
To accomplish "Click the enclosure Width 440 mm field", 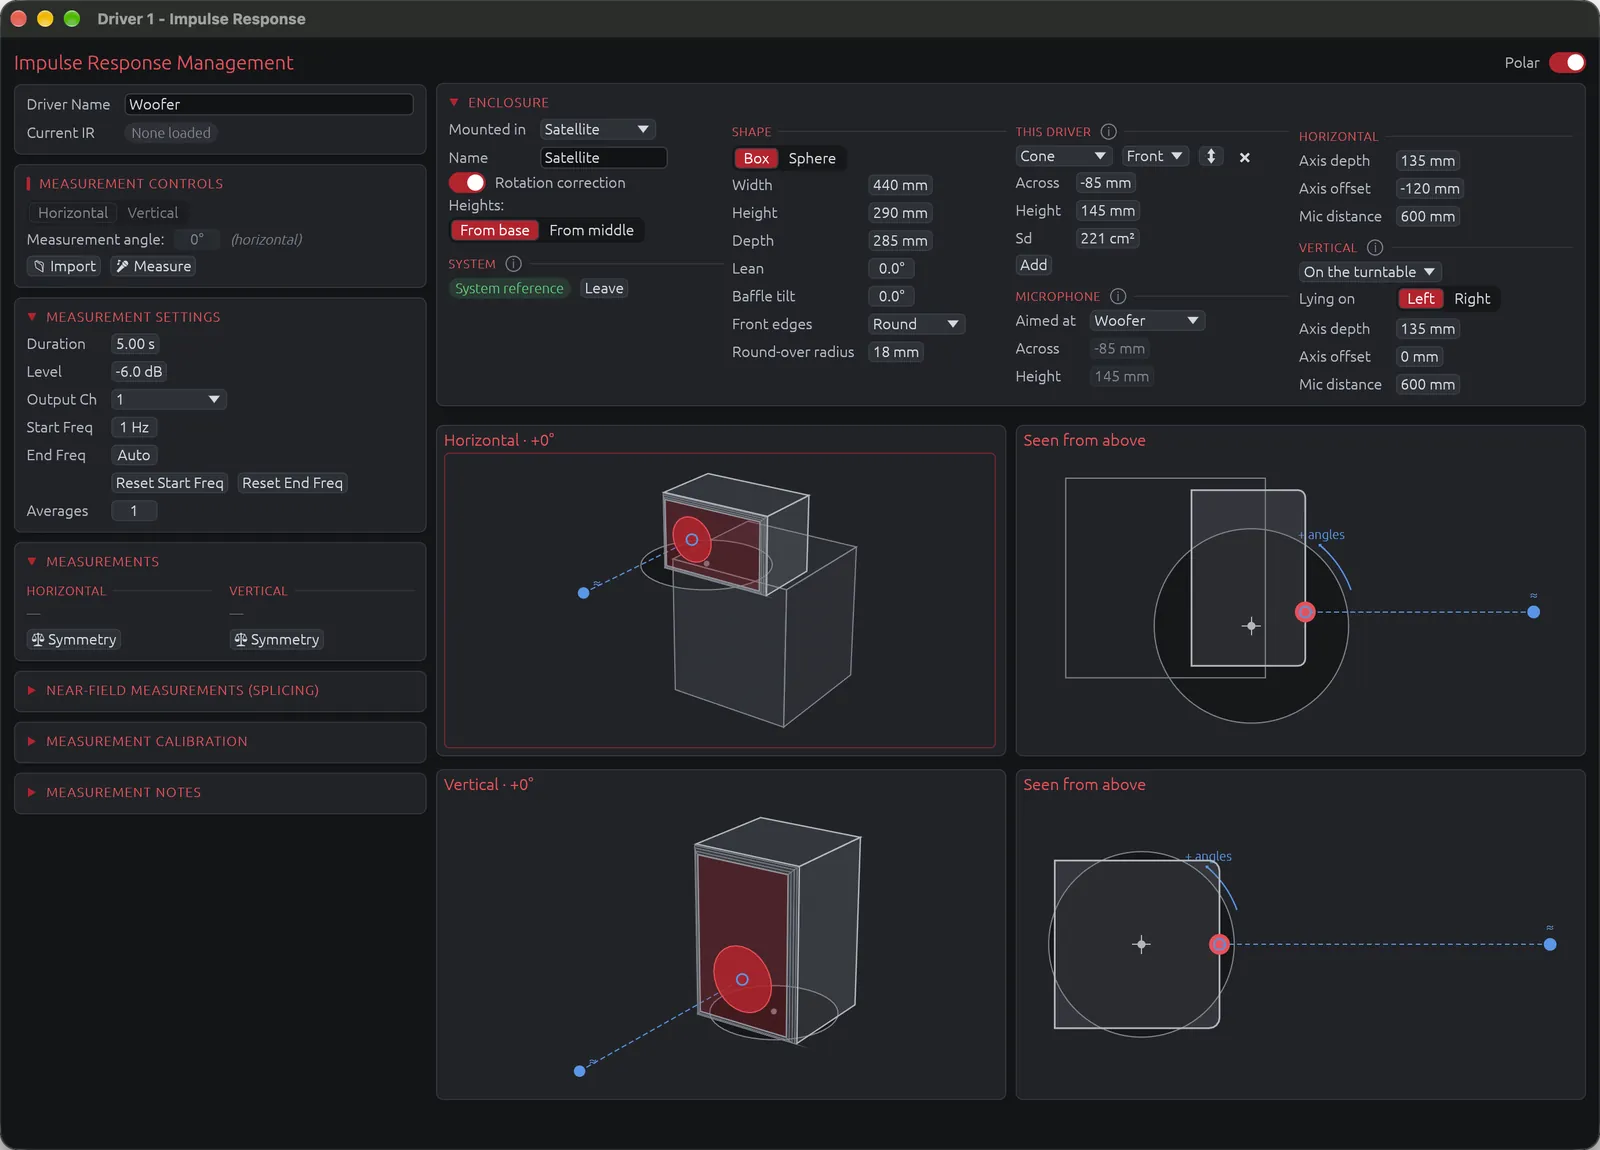I will coord(900,185).
